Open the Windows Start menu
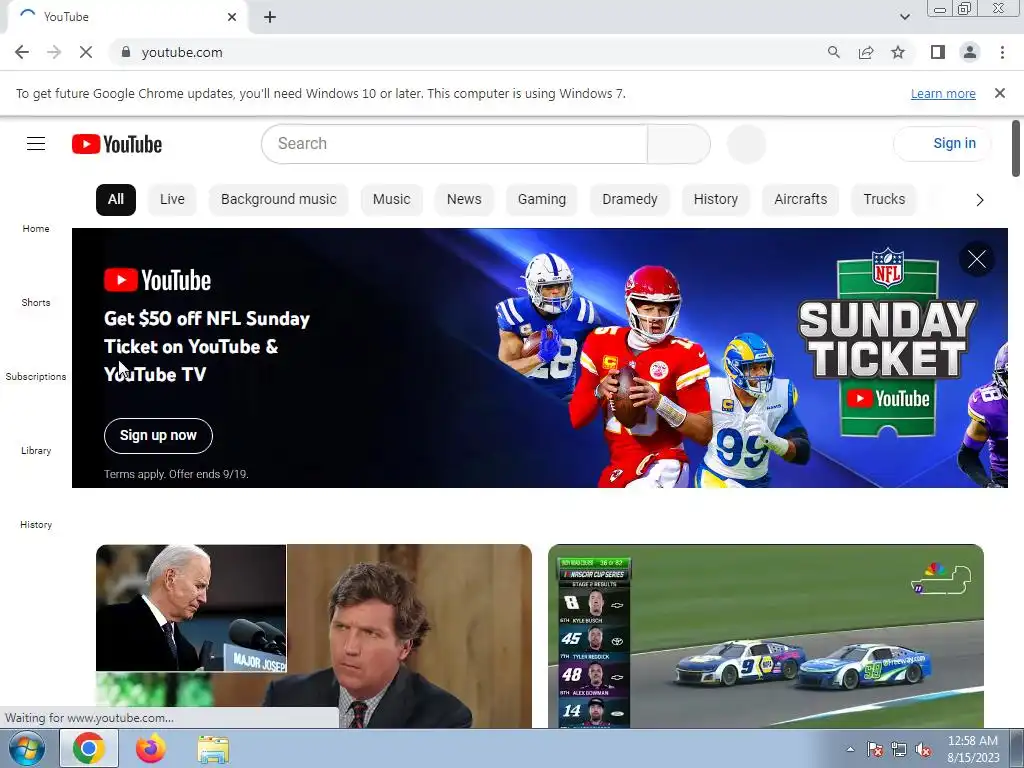This screenshot has width=1024, height=768. 26,749
